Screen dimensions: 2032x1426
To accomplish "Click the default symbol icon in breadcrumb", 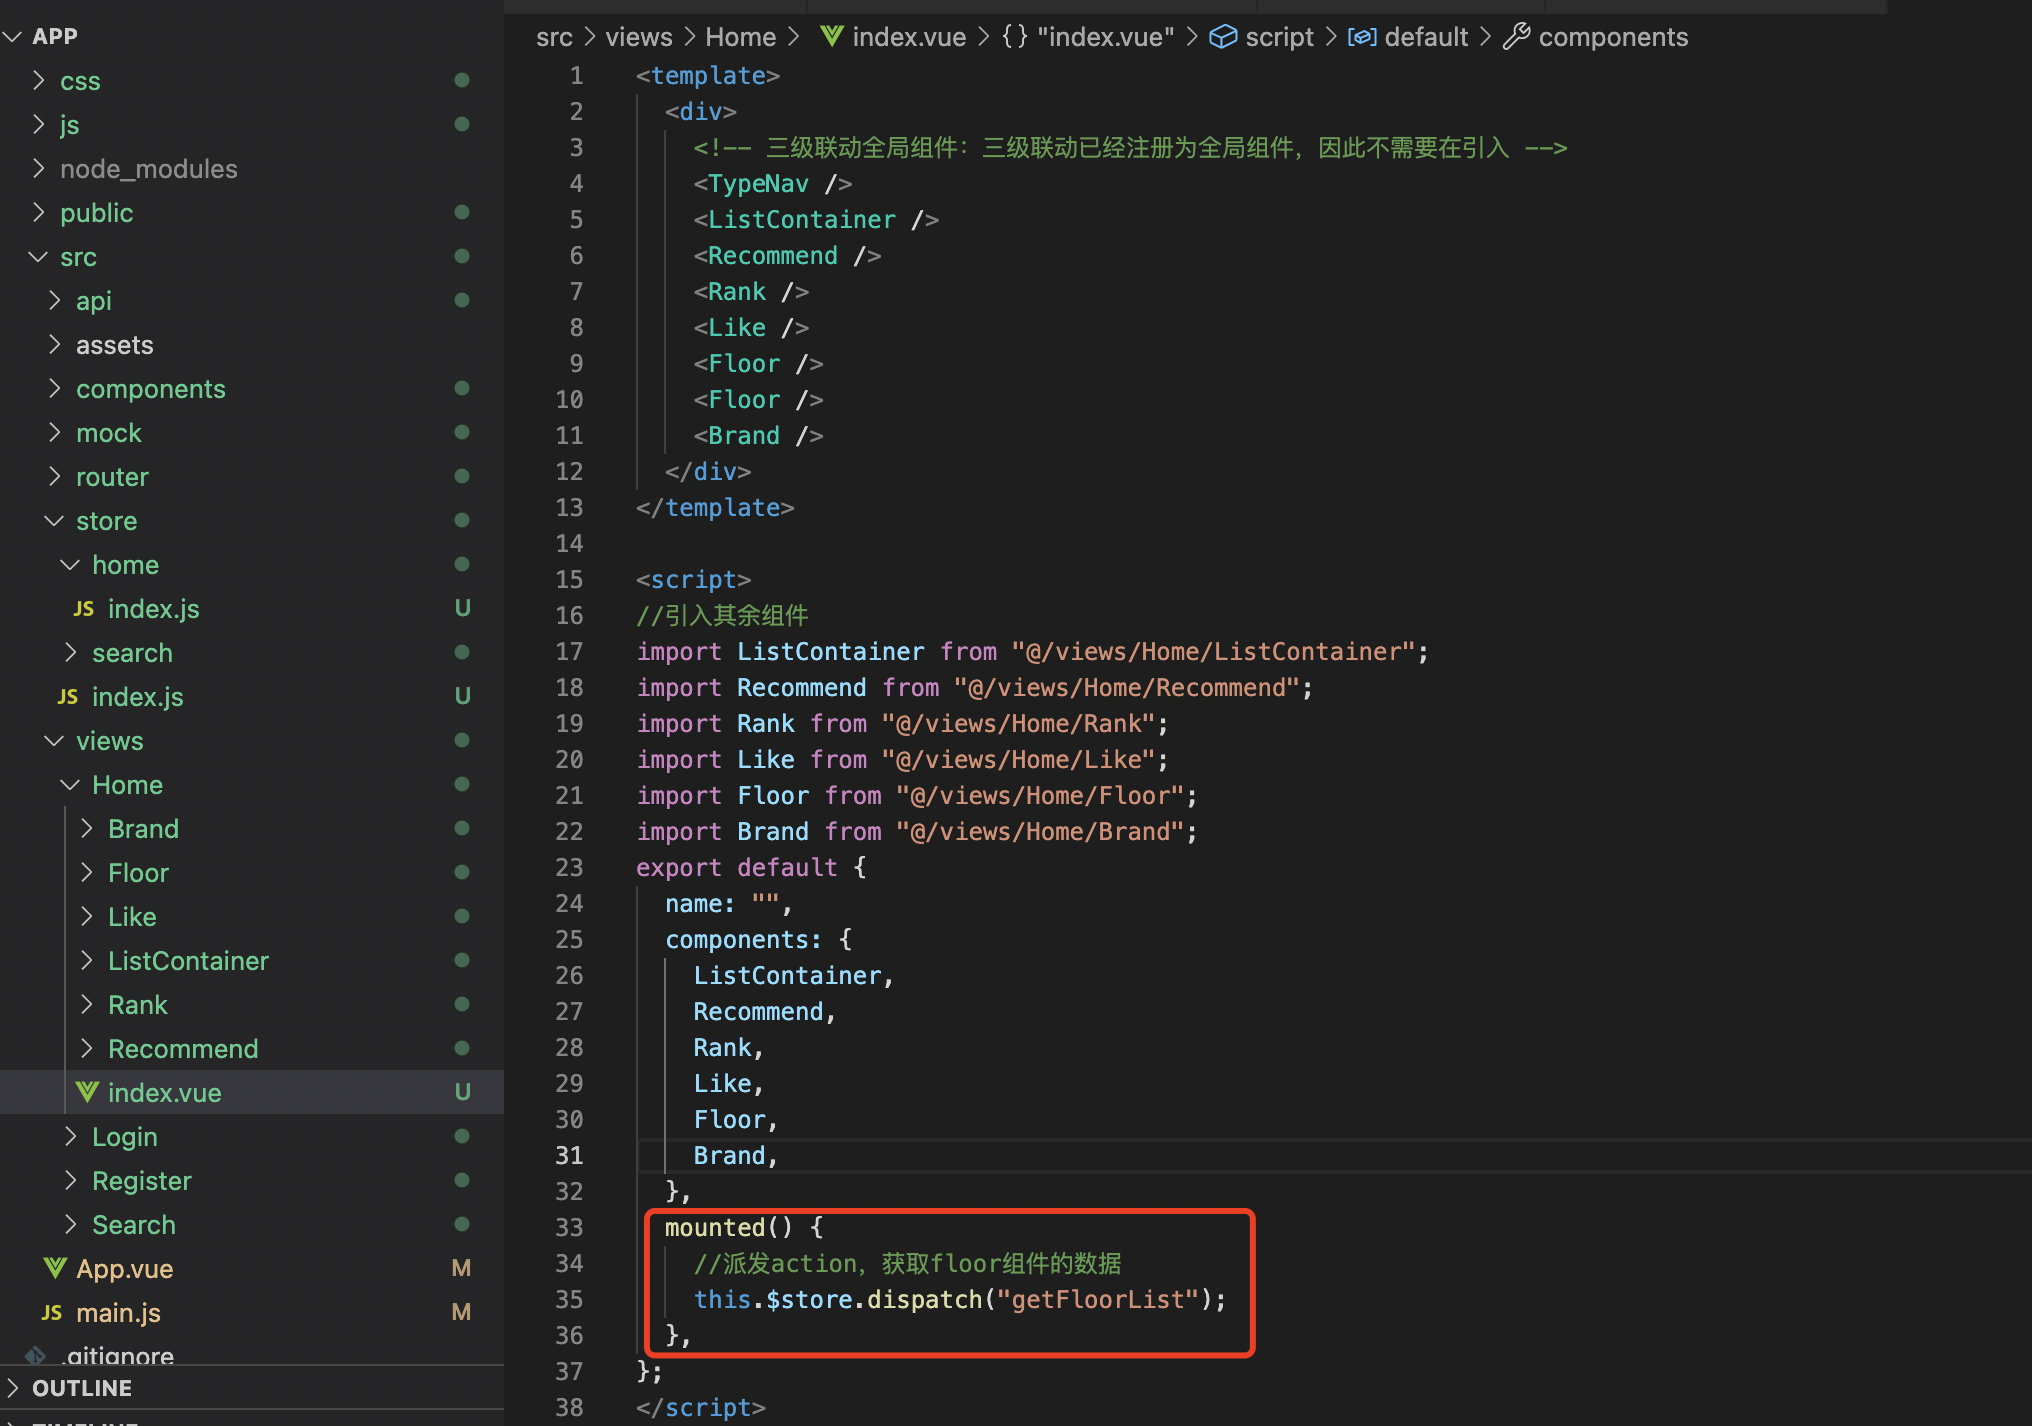I will point(1361,37).
